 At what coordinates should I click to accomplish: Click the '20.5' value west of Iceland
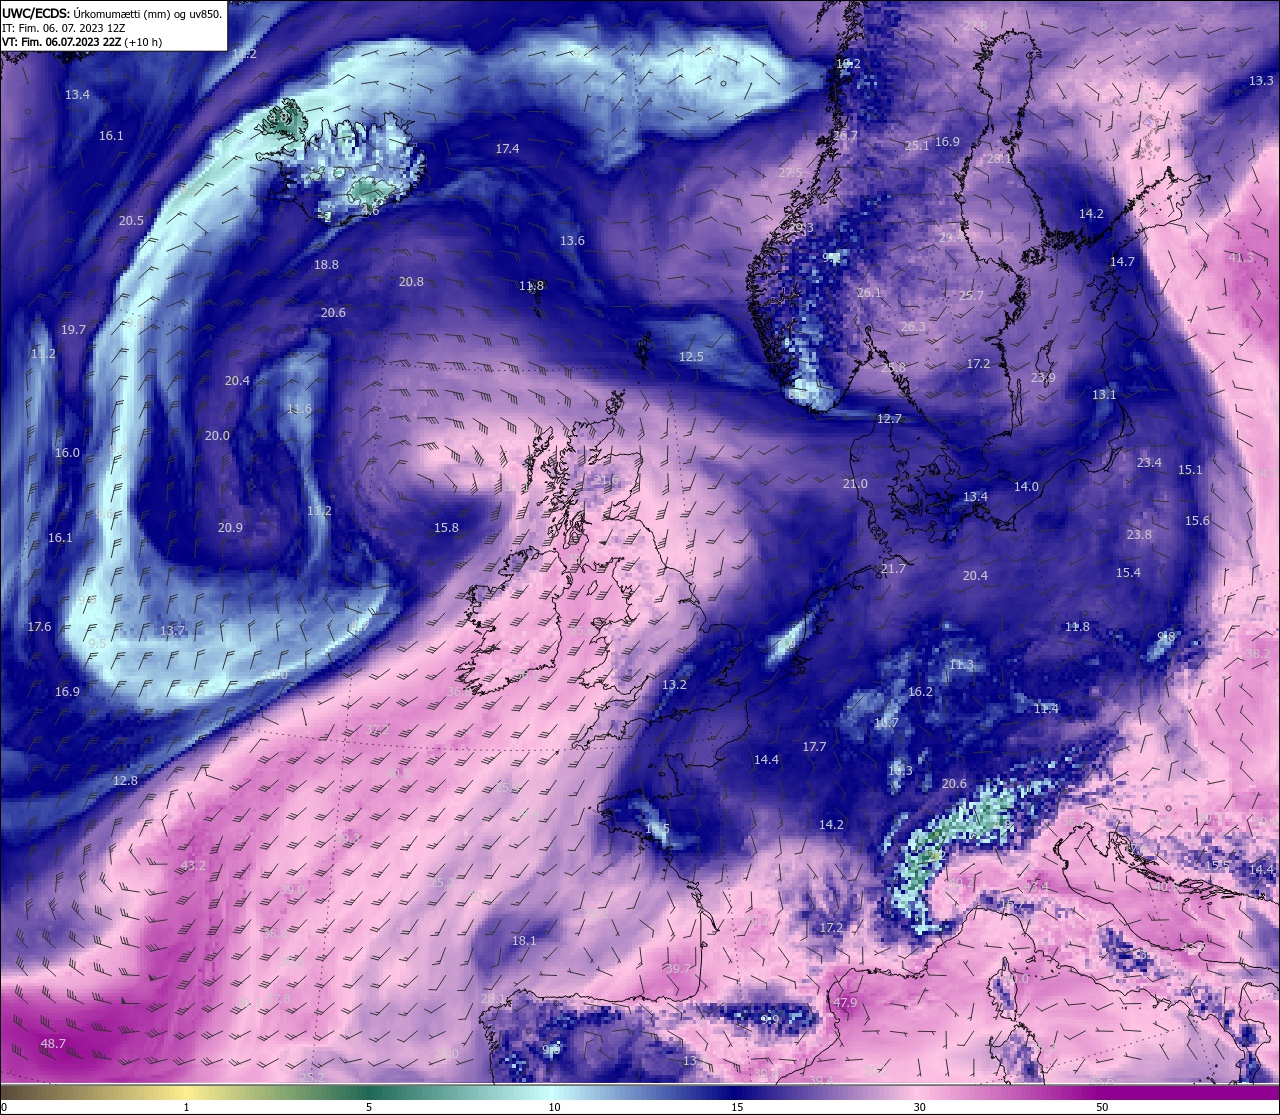click(131, 221)
